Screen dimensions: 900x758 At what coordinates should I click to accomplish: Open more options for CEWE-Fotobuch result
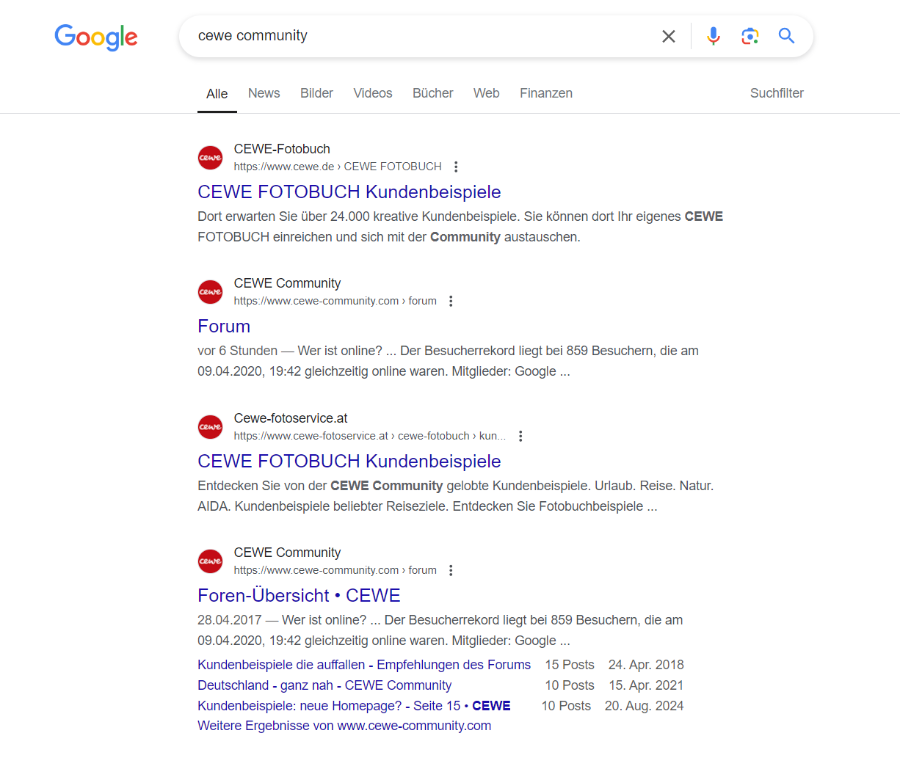[x=456, y=167]
